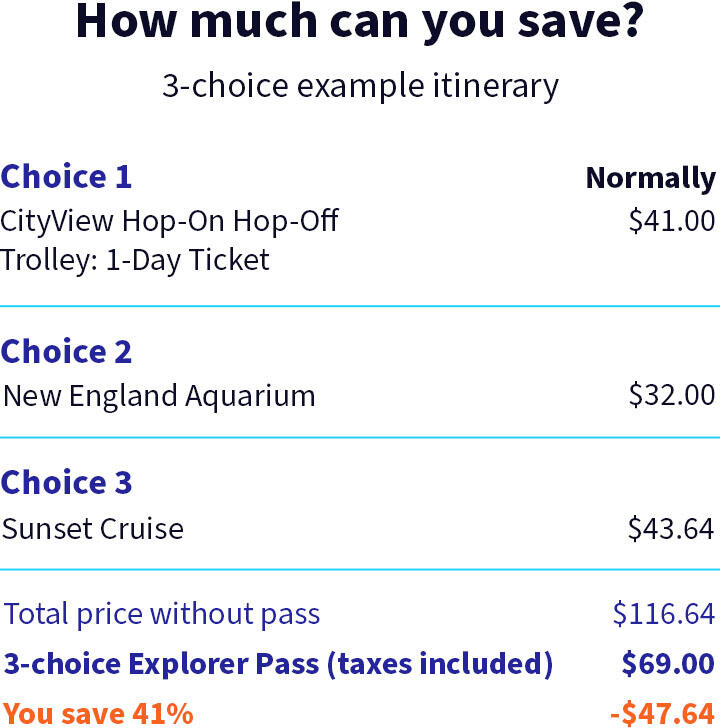Click the 'Choice 2' heading
720x728 pixels.
[66, 351]
